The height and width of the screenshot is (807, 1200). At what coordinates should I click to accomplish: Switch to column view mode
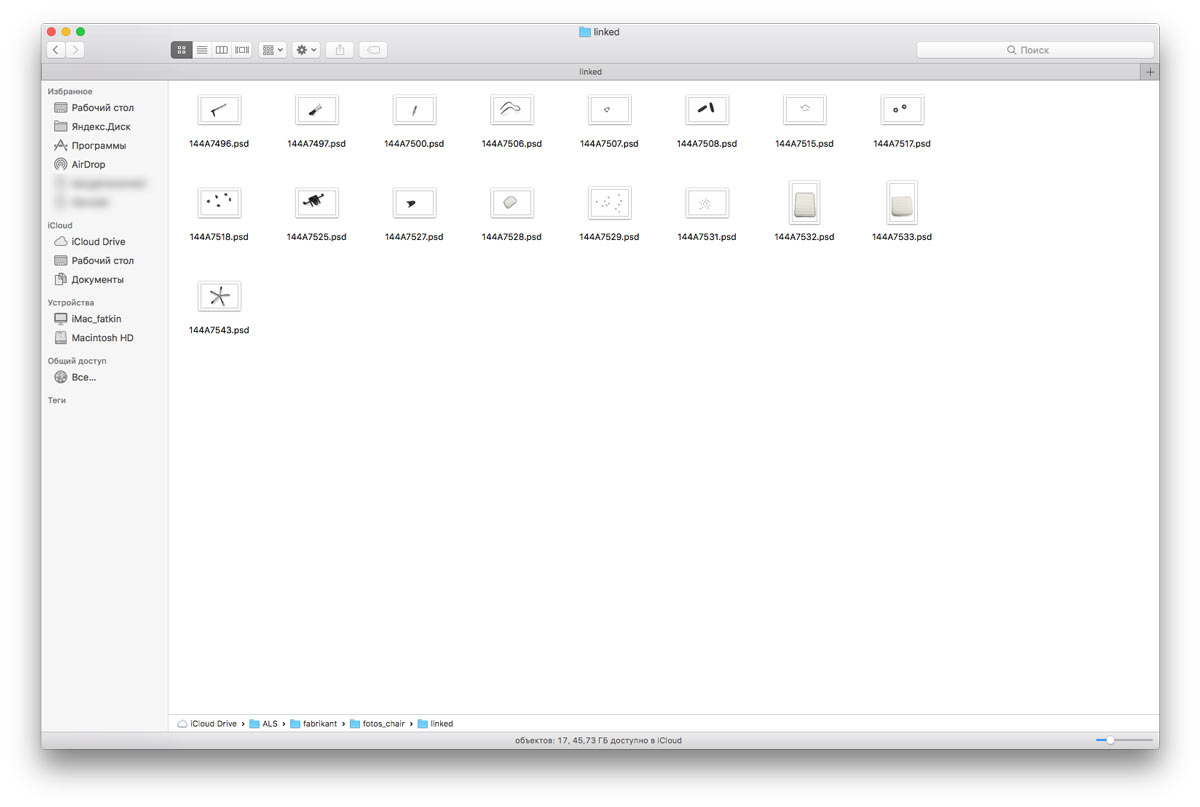coord(221,50)
